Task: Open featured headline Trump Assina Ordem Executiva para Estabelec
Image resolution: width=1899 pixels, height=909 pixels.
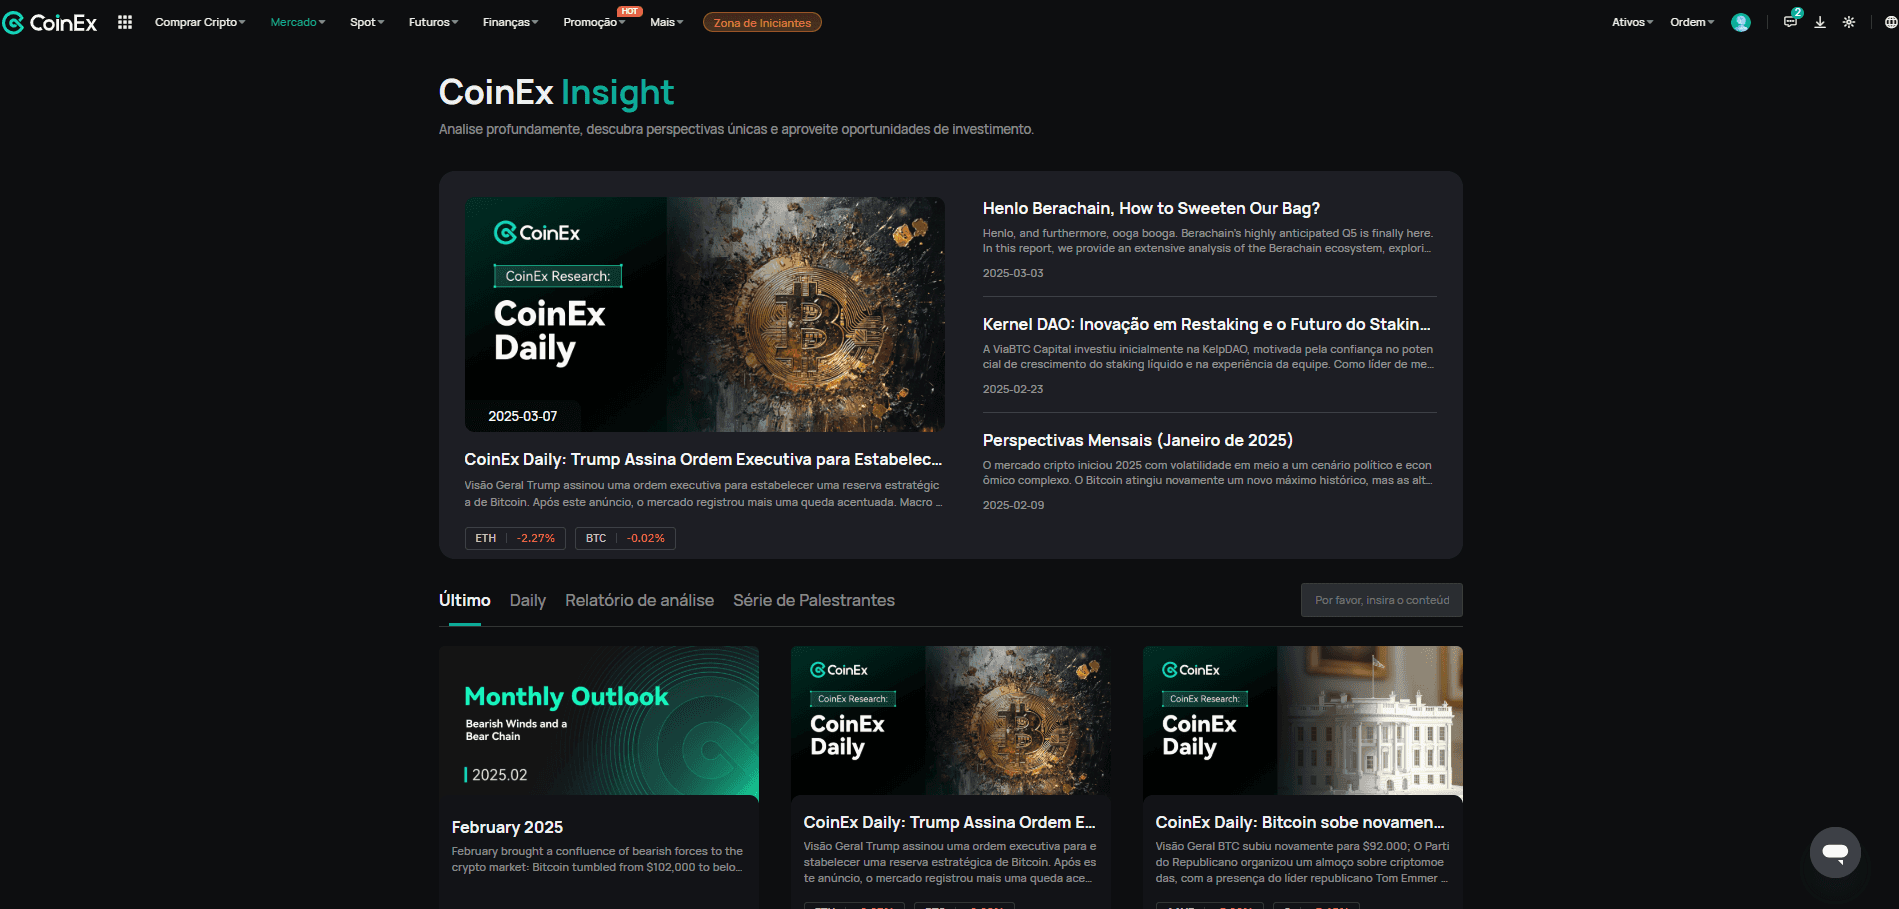Action: tap(703, 459)
